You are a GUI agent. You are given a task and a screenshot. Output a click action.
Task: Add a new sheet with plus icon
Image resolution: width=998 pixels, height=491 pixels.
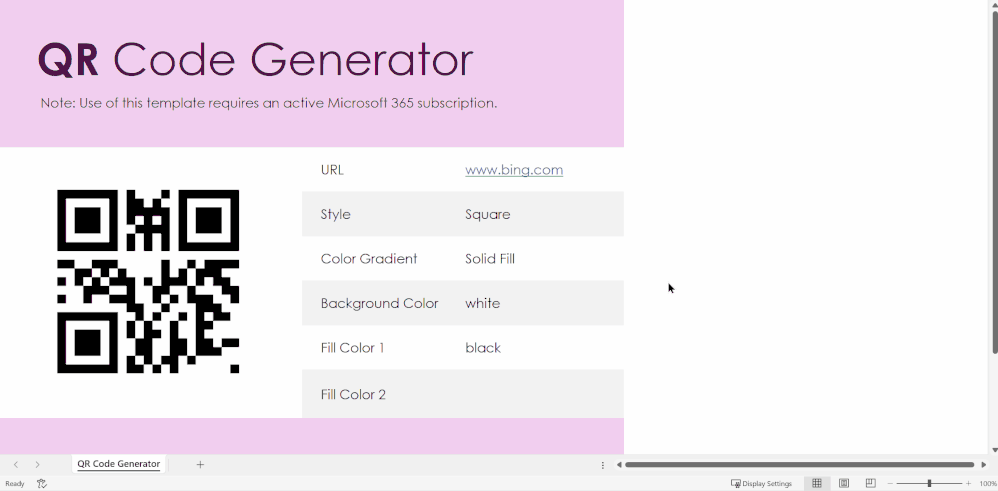click(200, 465)
